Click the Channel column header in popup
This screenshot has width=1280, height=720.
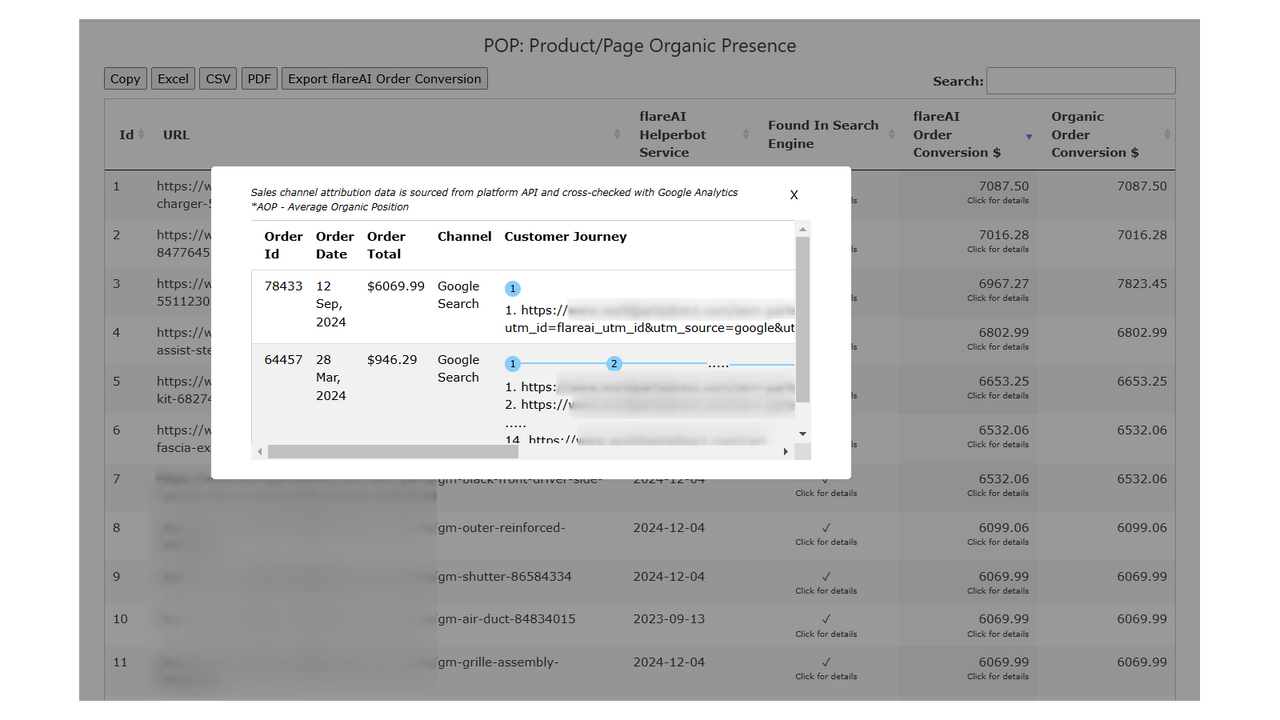pos(465,237)
